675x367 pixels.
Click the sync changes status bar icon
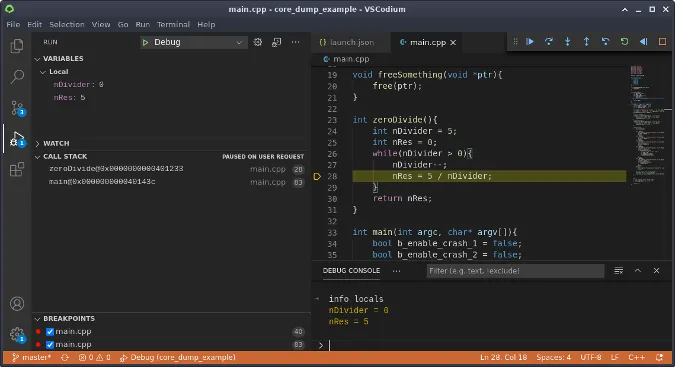pos(65,358)
